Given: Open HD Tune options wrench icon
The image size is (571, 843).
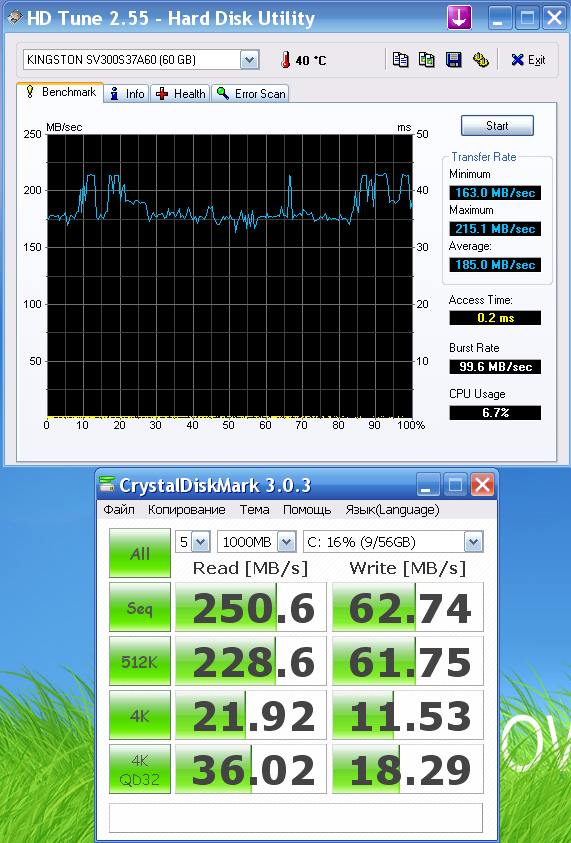Looking at the screenshot, I should pyautogui.click(x=481, y=59).
